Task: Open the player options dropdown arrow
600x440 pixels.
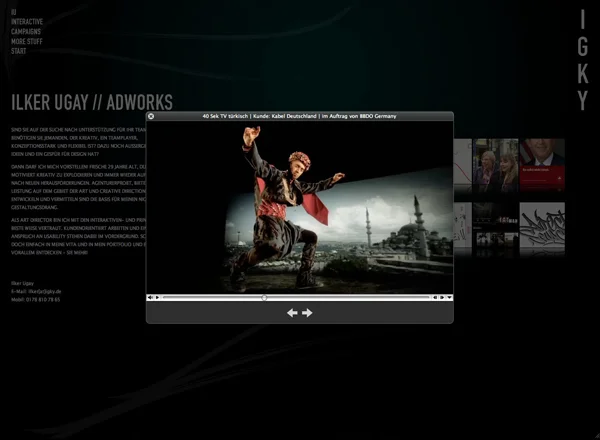Action: tap(449, 297)
